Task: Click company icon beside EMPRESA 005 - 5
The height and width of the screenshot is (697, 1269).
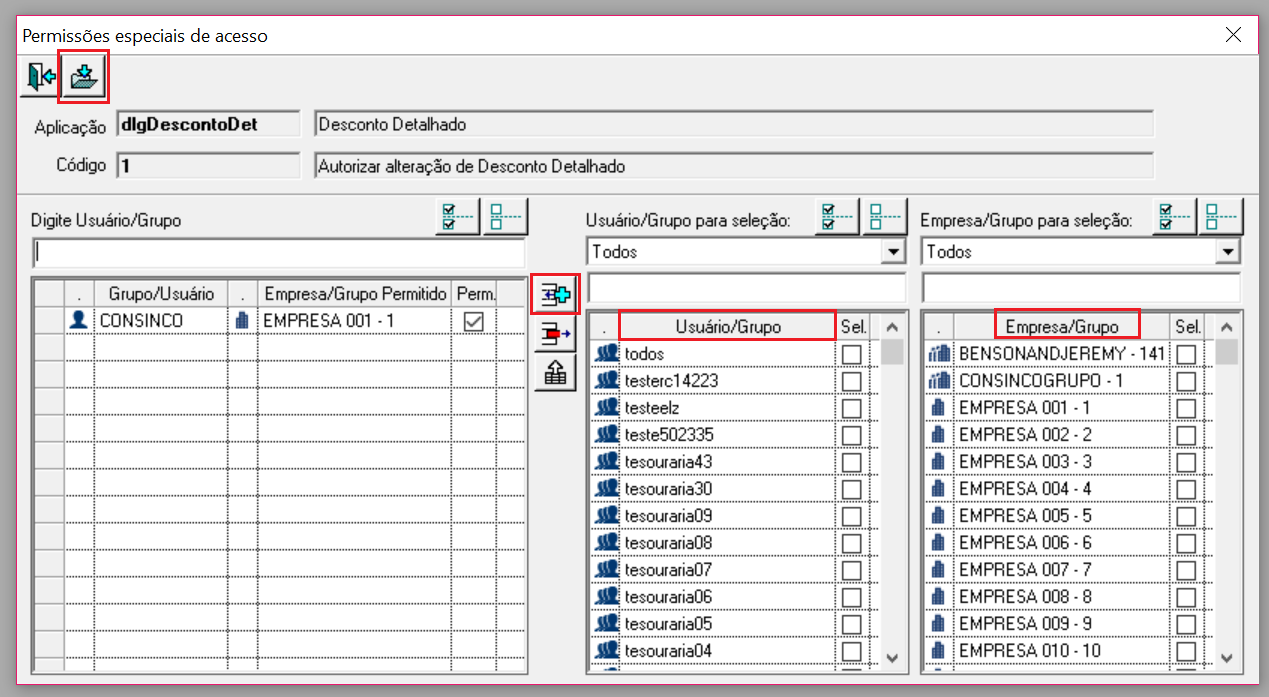Action: [x=938, y=515]
